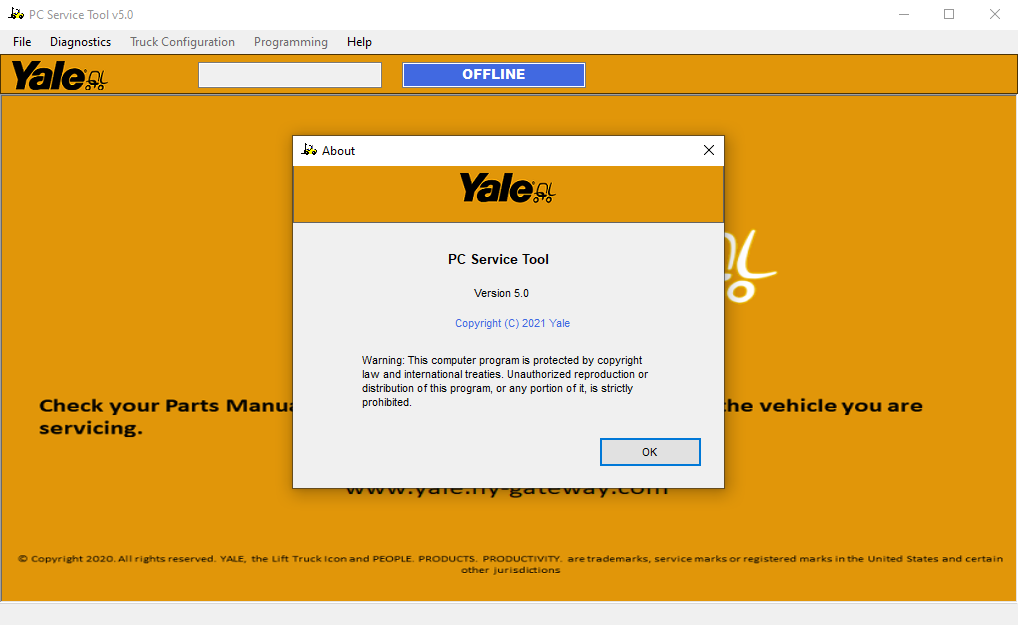Click the forklift icon in the About title bar
The height and width of the screenshot is (625, 1018).
(309, 150)
